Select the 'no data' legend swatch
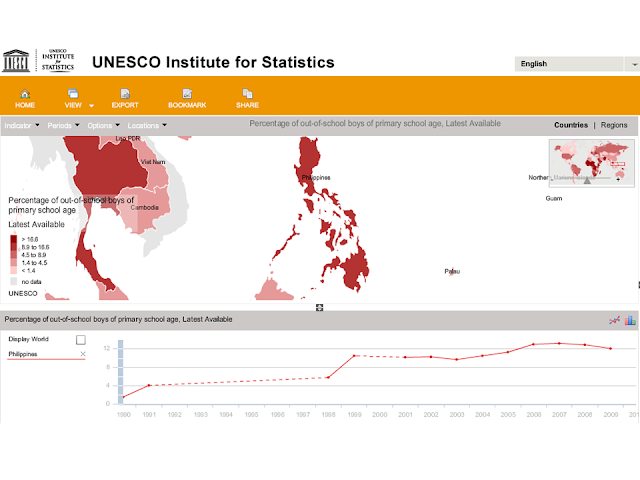 pos(14,282)
